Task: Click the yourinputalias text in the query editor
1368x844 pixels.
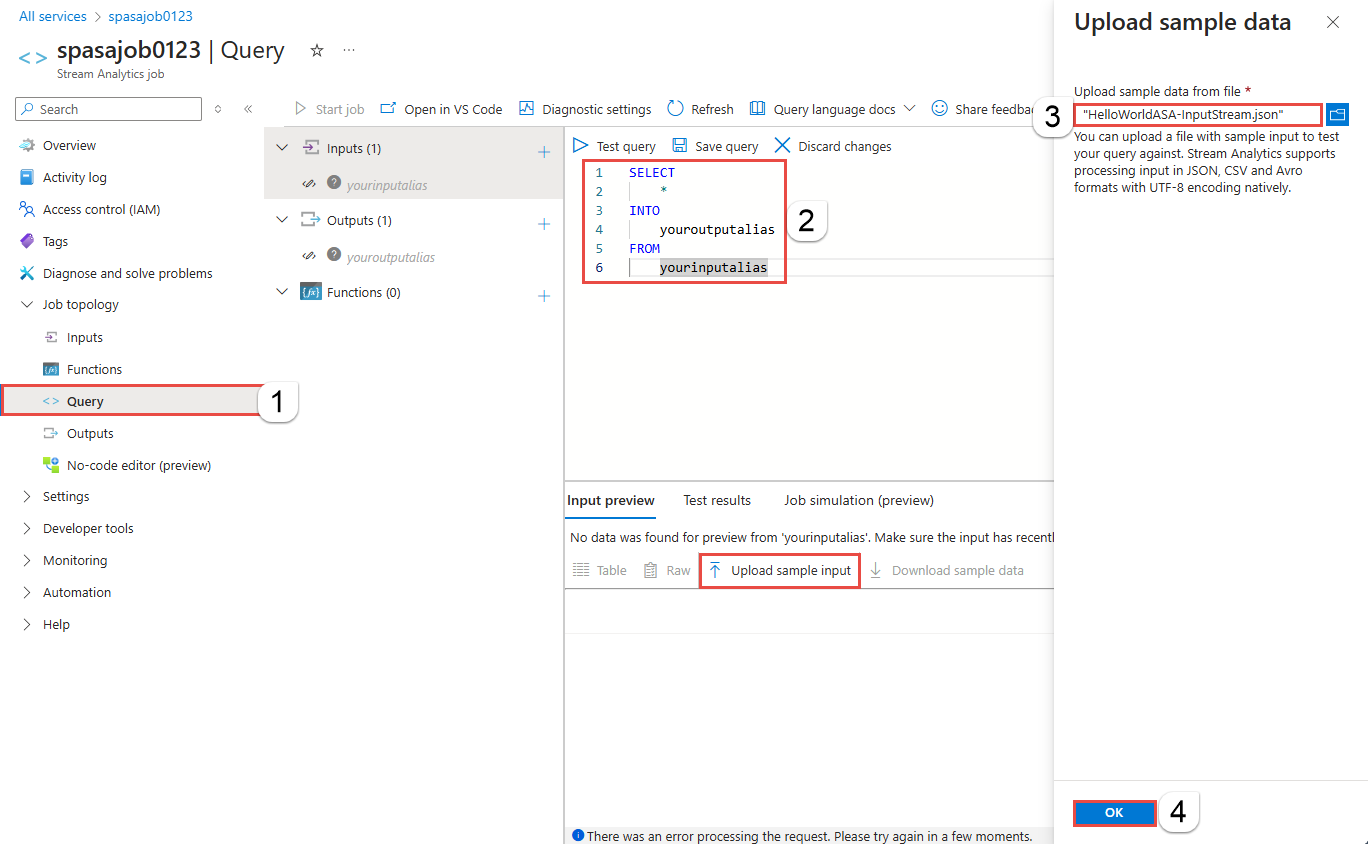Action: click(x=713, y=267)
